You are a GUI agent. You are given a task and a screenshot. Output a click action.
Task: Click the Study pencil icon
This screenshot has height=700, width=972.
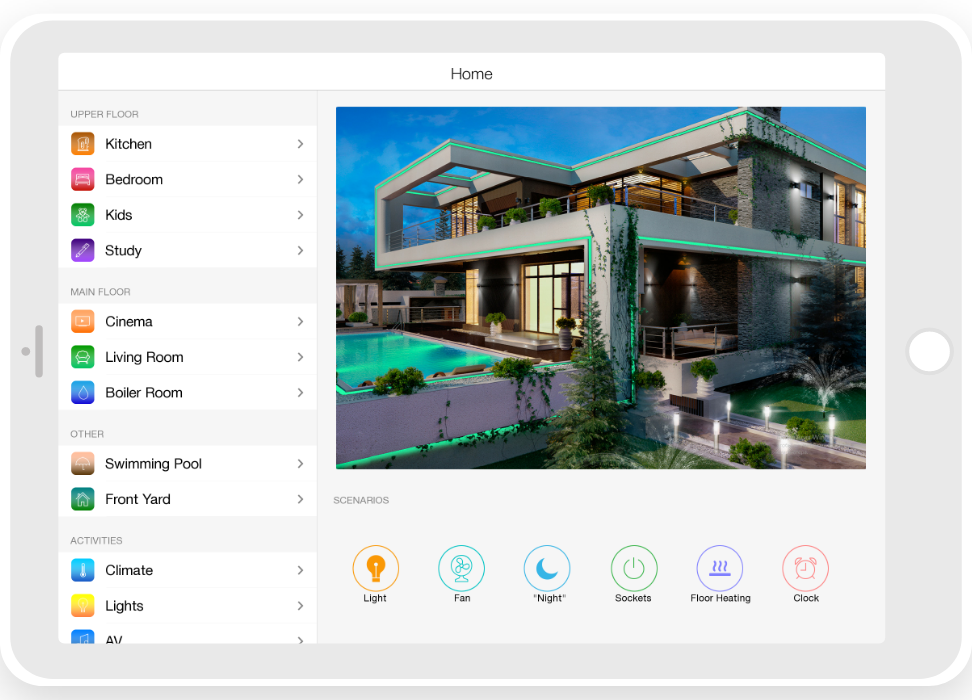[x=83, y=251]
